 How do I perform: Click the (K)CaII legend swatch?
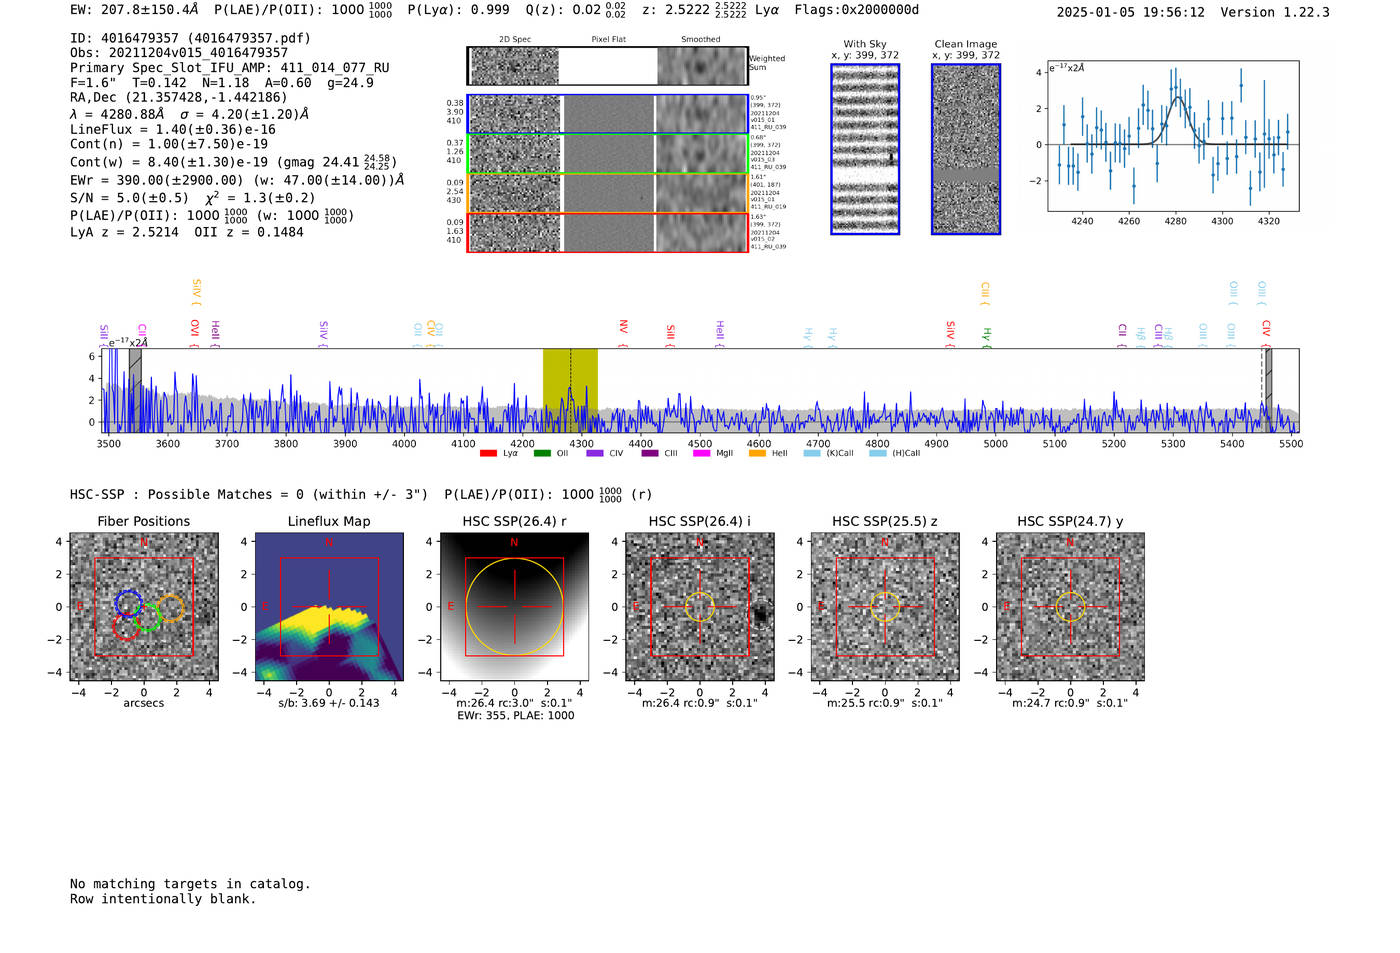pyautogui.click(x=812, y=453)
